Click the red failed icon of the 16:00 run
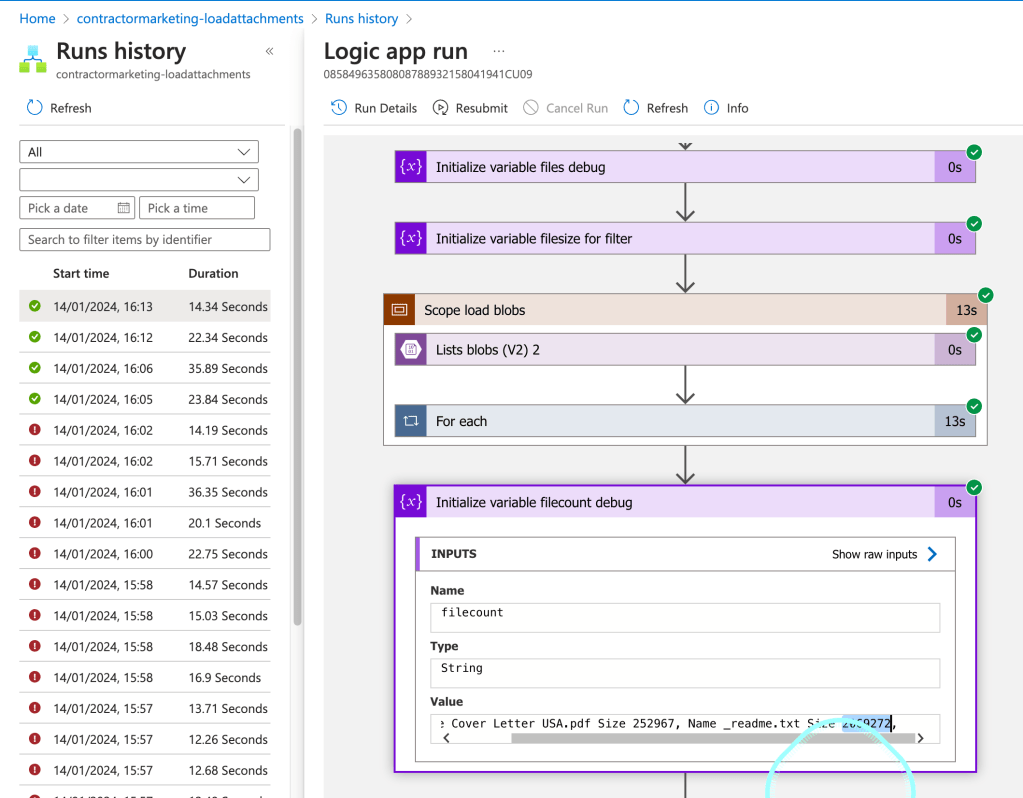The width and height of the screenshot is (1023, 798). [x=35, y=553]
